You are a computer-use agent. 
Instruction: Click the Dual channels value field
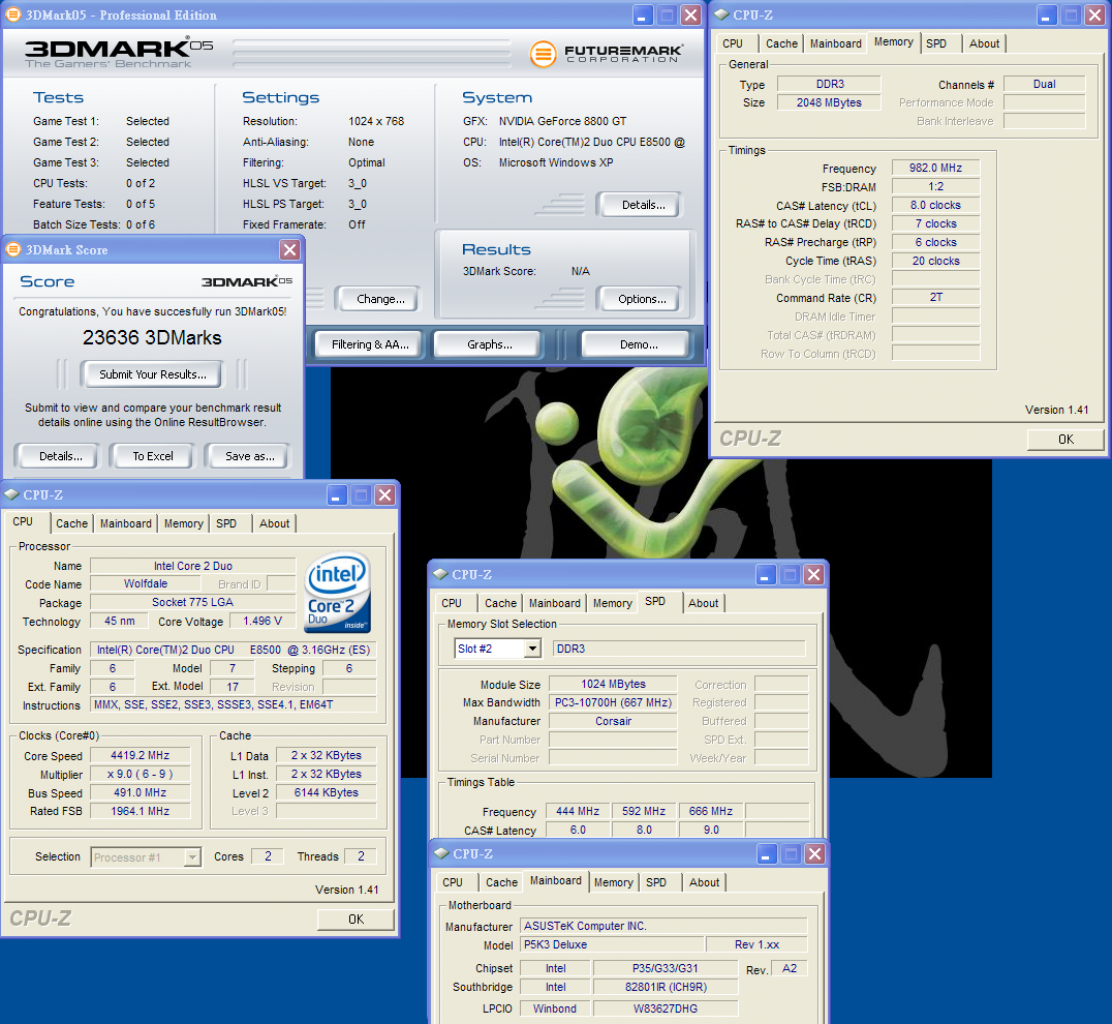1044,84
